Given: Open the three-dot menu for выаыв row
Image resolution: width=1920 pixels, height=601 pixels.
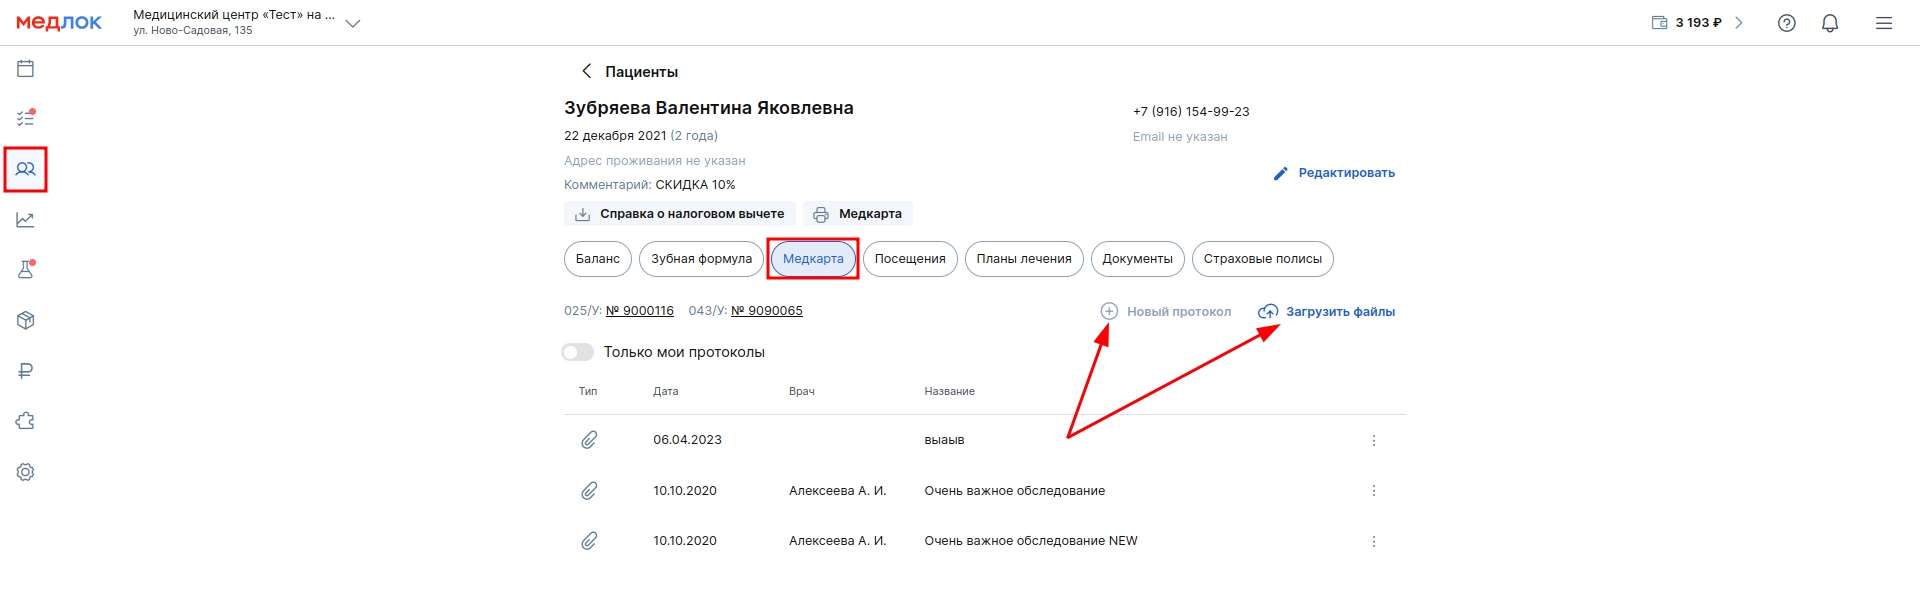Looking at the screenshot, I should point(1374,440).
